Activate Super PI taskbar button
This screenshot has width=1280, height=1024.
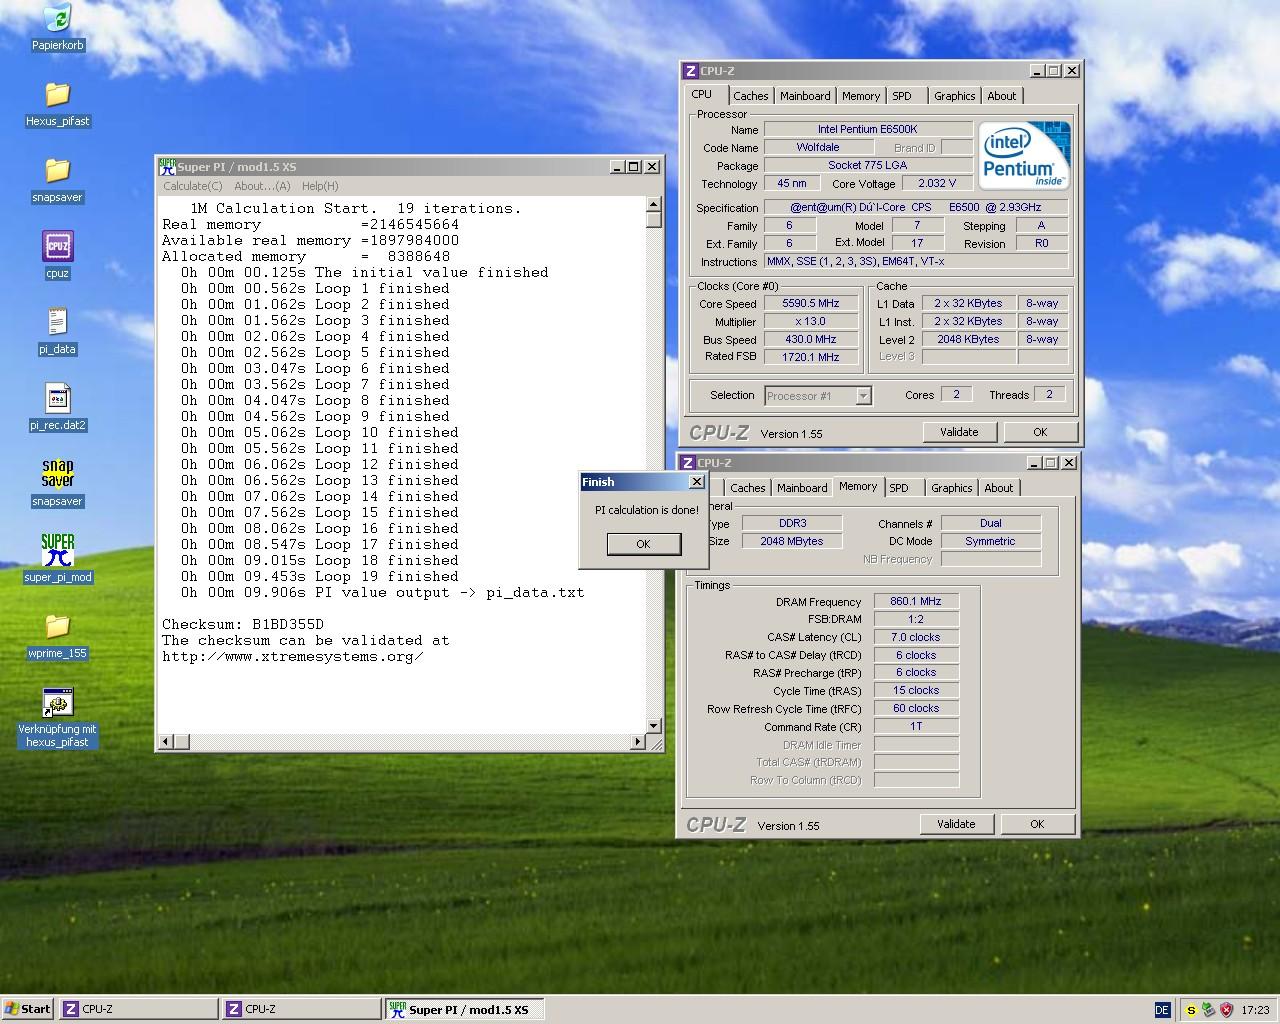coord(465,1009)
